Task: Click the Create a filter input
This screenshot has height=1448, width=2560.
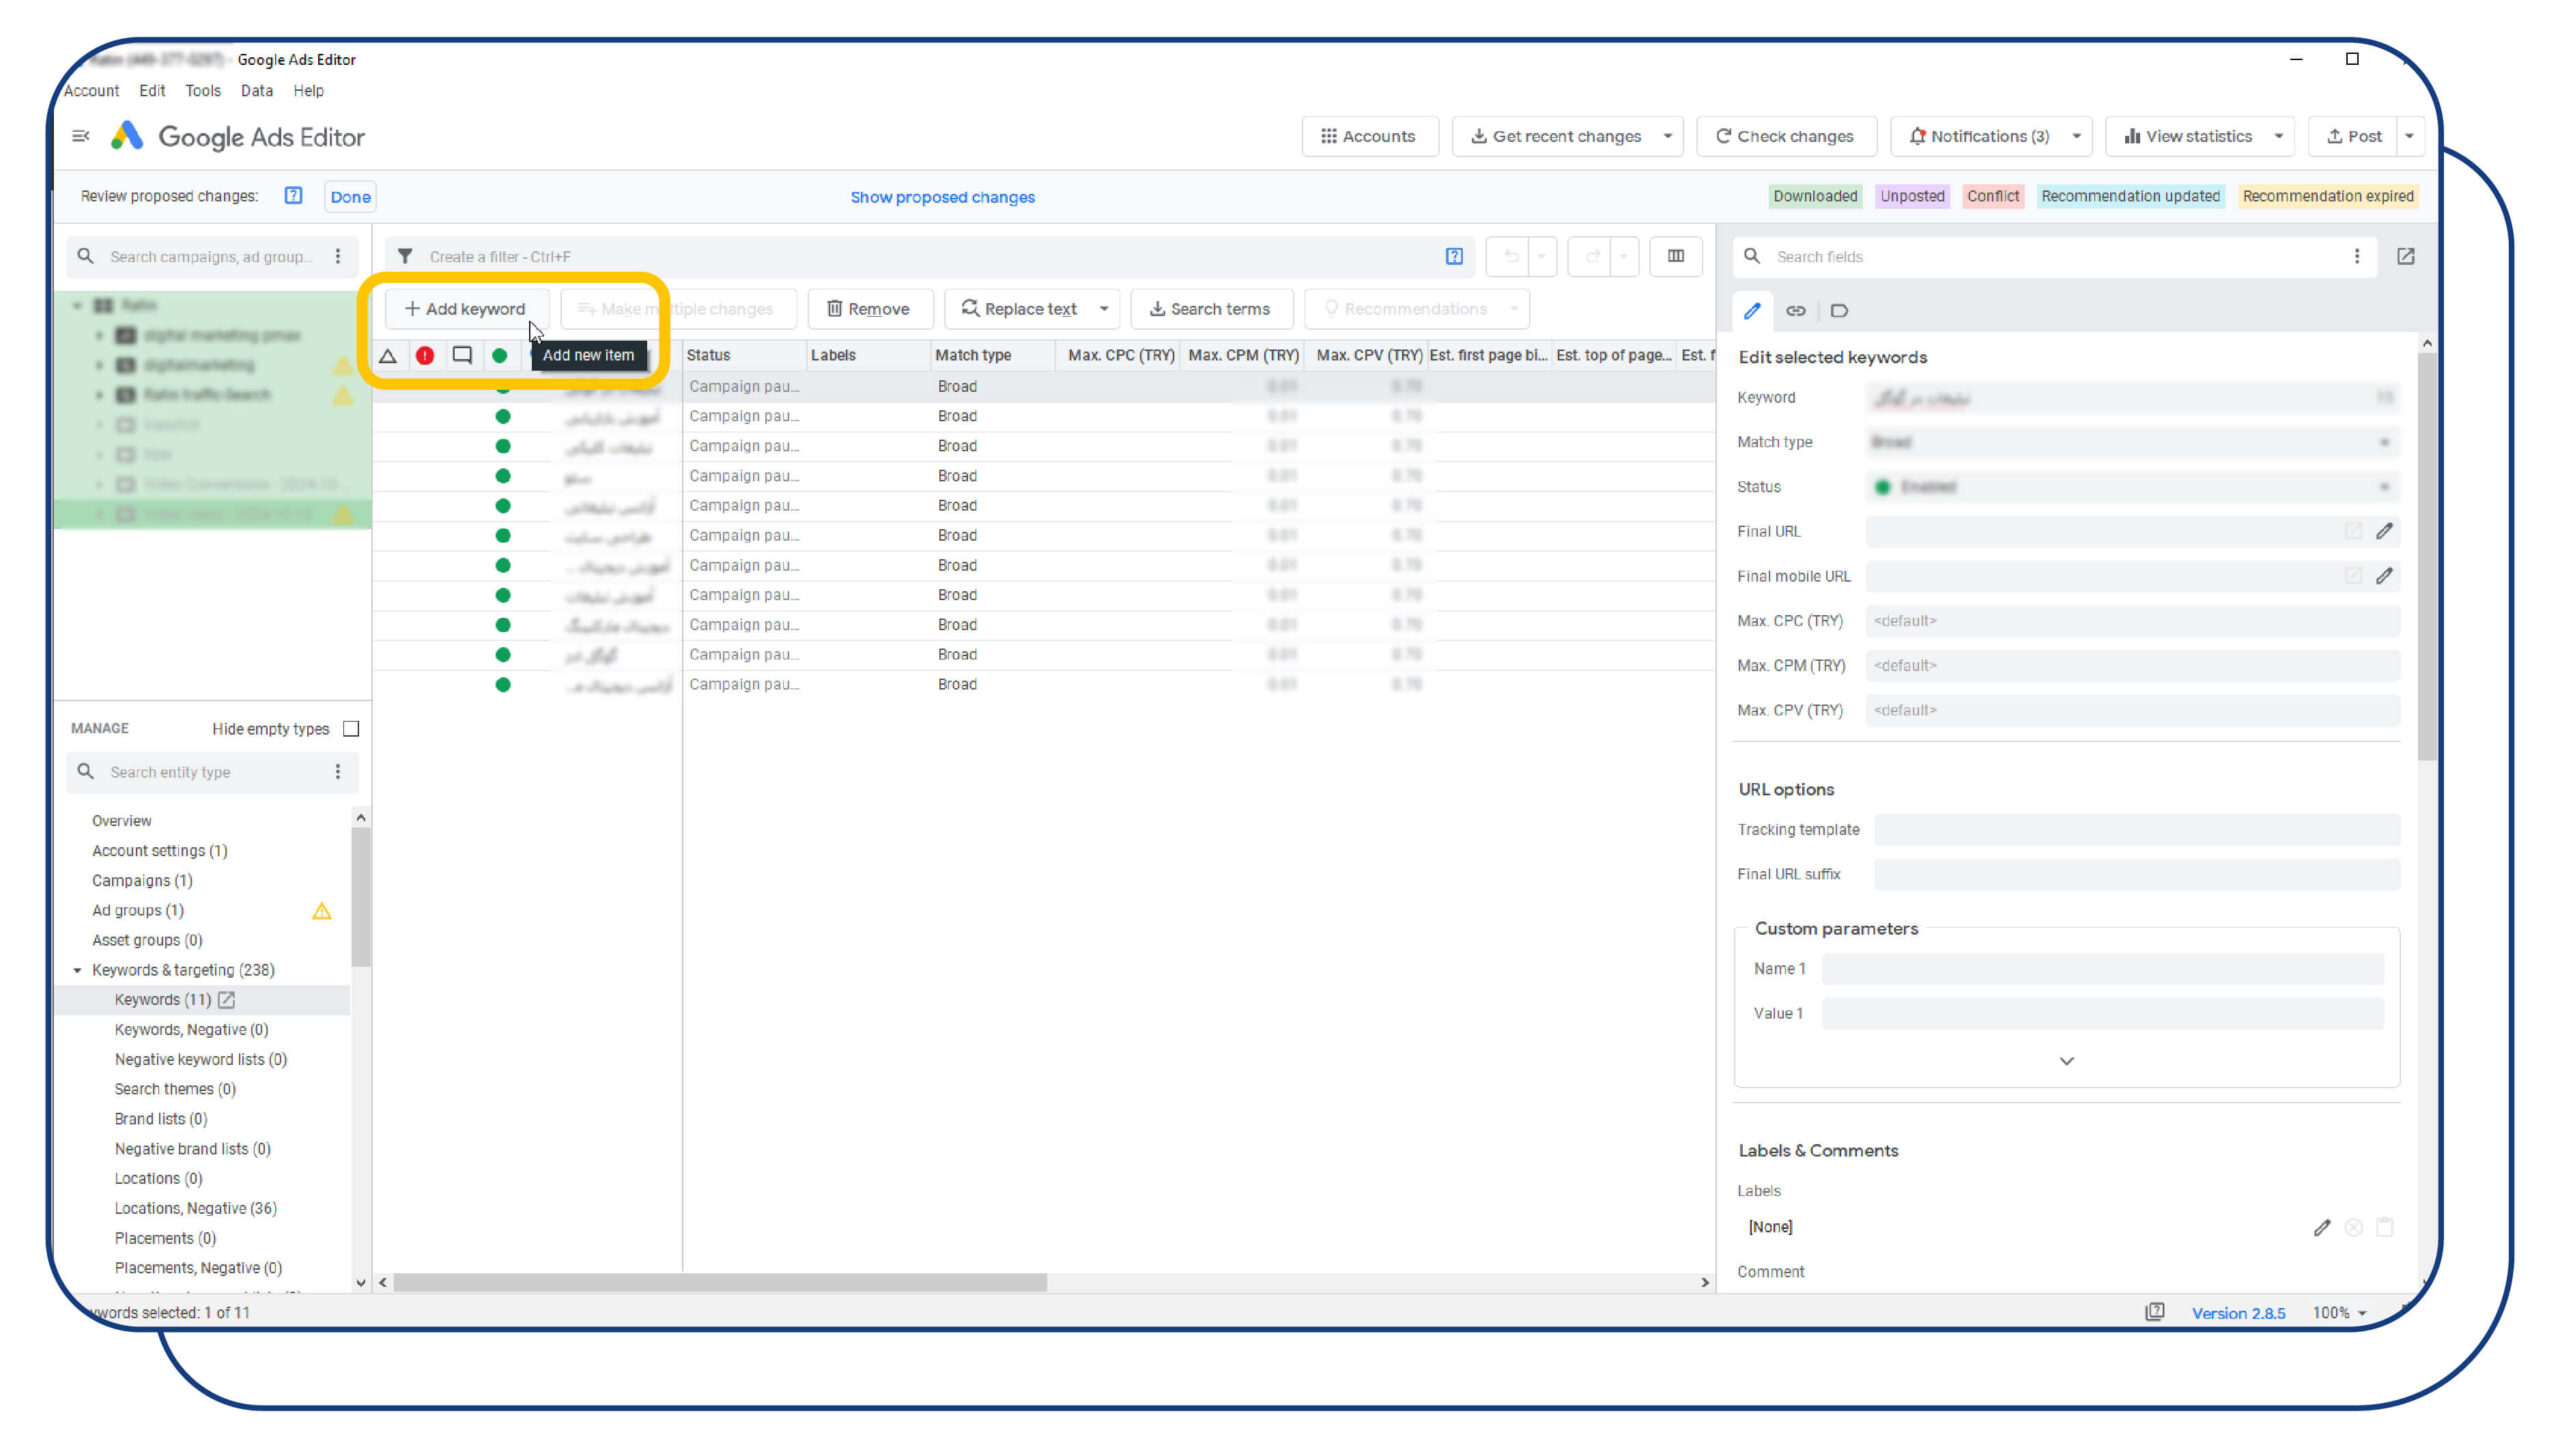Action: pyautogui.click(x=930, y=257)
